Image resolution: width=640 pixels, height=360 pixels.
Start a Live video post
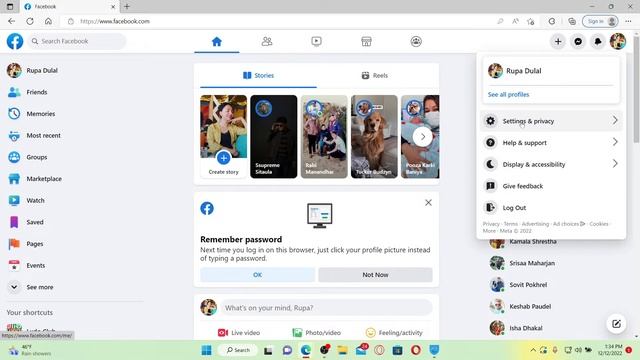coord(239,333)
